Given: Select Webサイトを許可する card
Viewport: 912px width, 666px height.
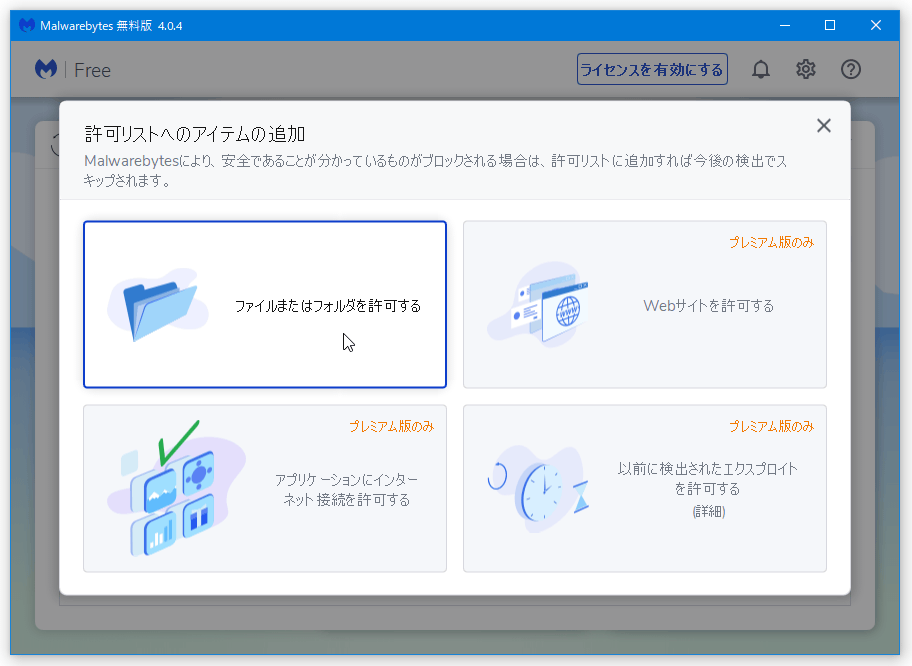Looking at the screenshot, I should 644,304.
